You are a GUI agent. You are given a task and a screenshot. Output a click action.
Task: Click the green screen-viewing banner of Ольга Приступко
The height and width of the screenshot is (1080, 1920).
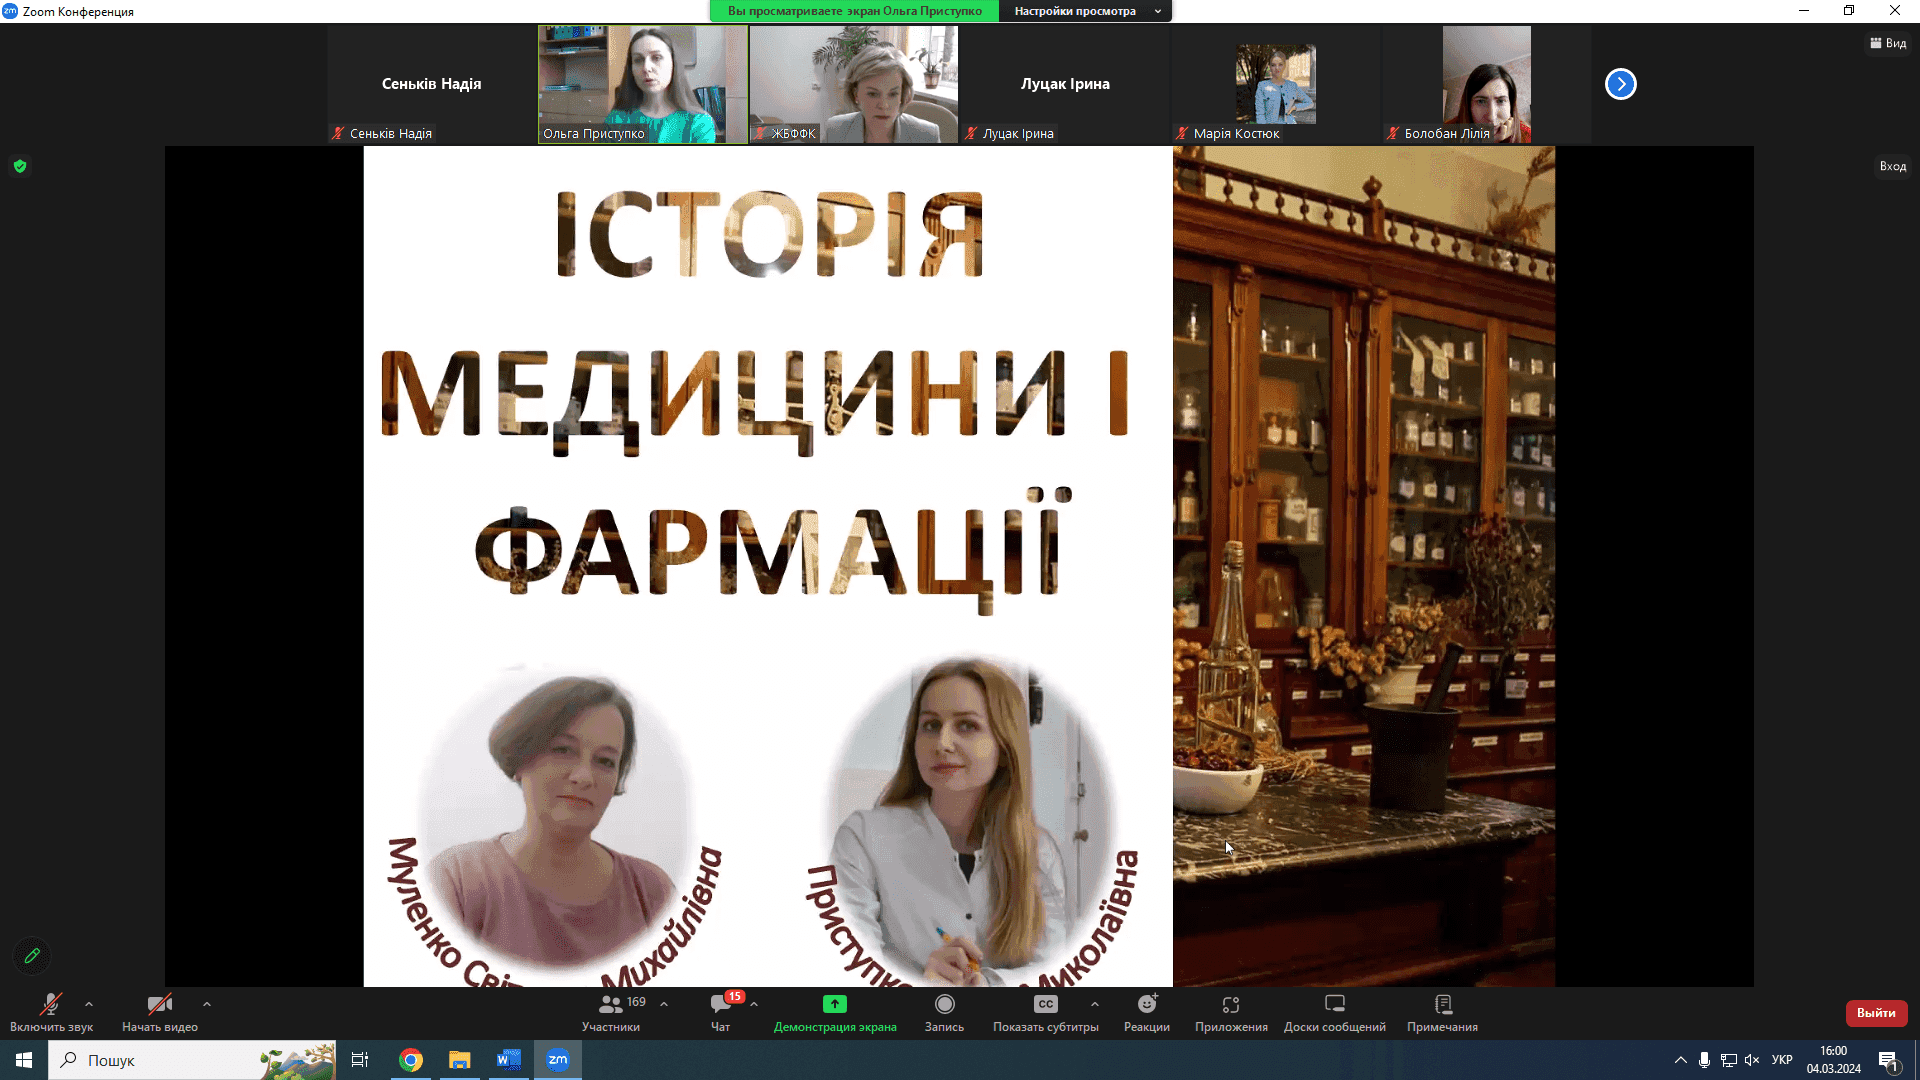[854, 11]
